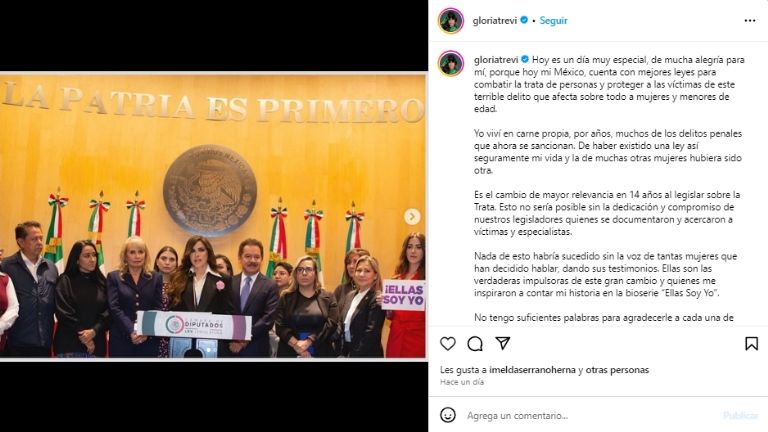Image resolution: width=768 pixels, height=432 pixels.
Task: Open comments via speech bubble icon
Action: click(475, 344)
